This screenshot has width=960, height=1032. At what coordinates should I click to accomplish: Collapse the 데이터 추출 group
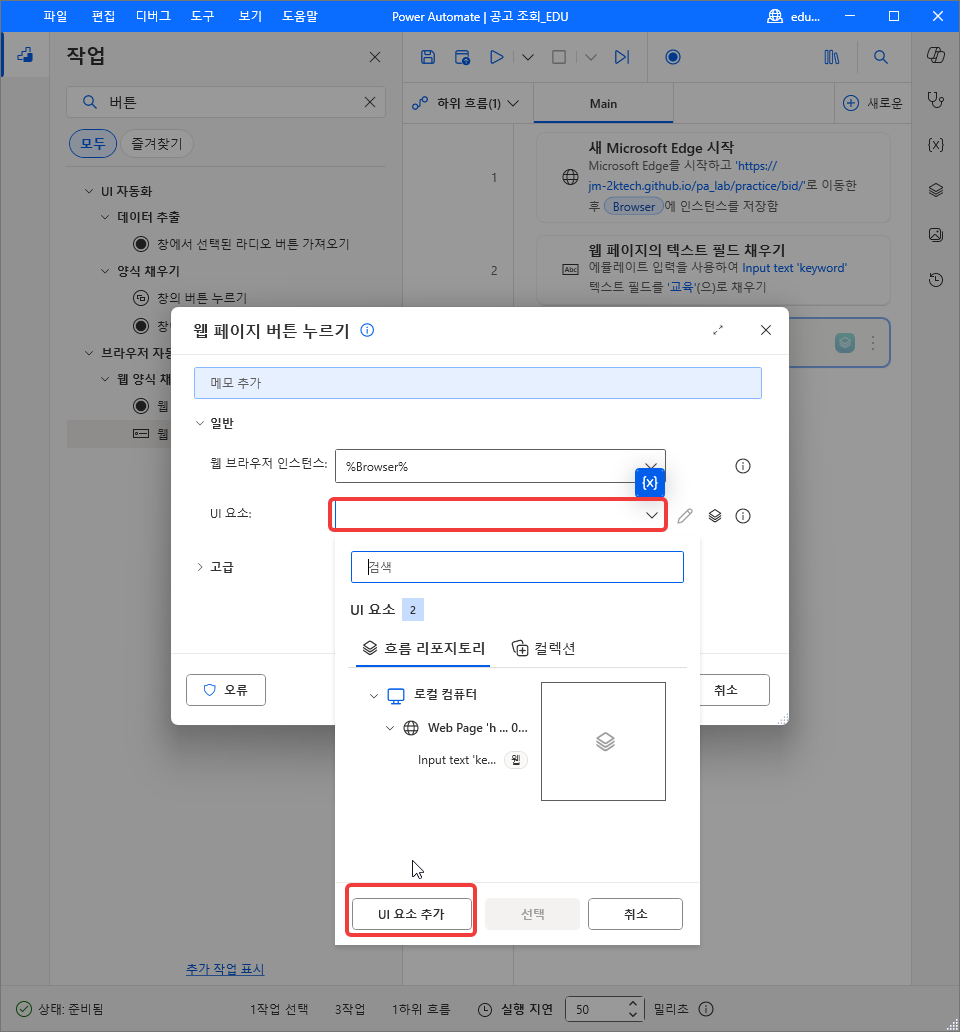(x=105, y=217)
